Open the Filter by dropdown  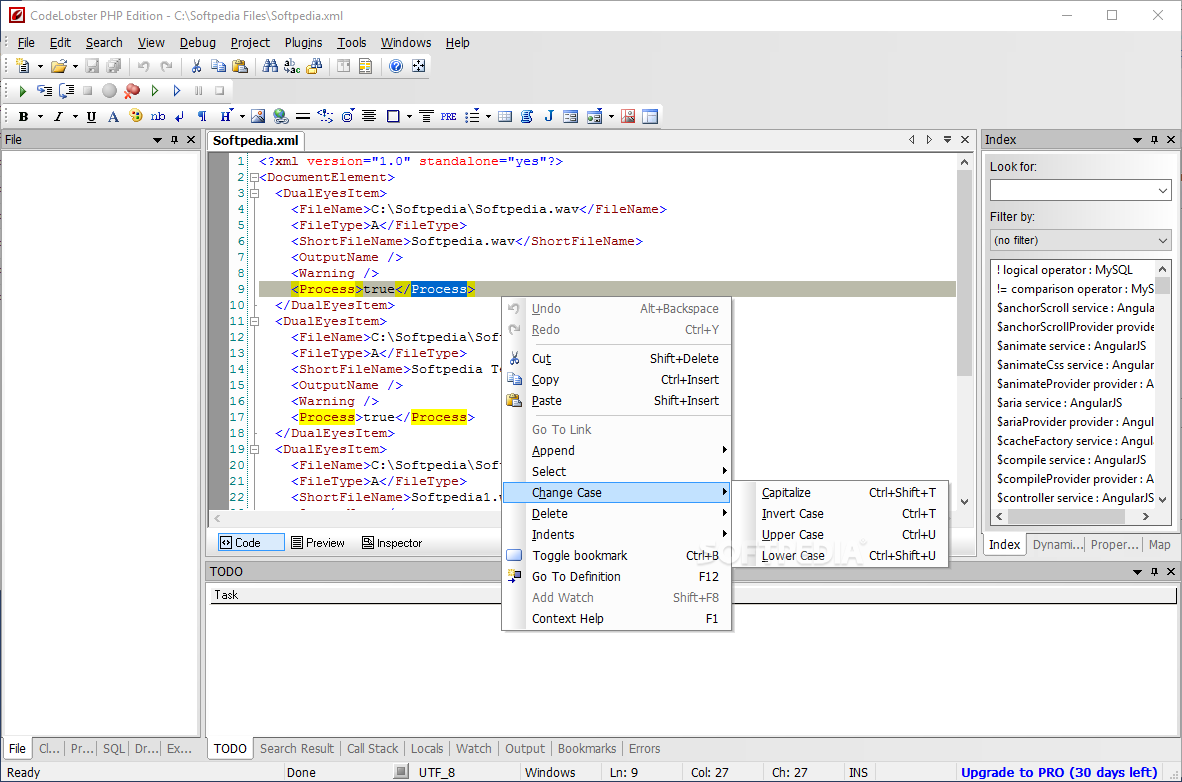(x=1080, y=241)
